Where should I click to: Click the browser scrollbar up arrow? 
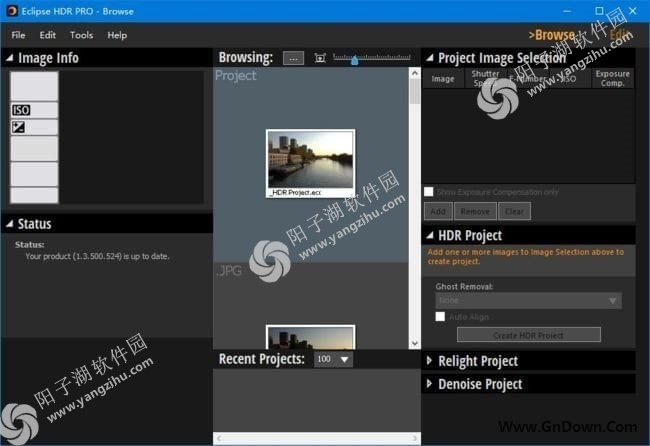click(415, 73)
